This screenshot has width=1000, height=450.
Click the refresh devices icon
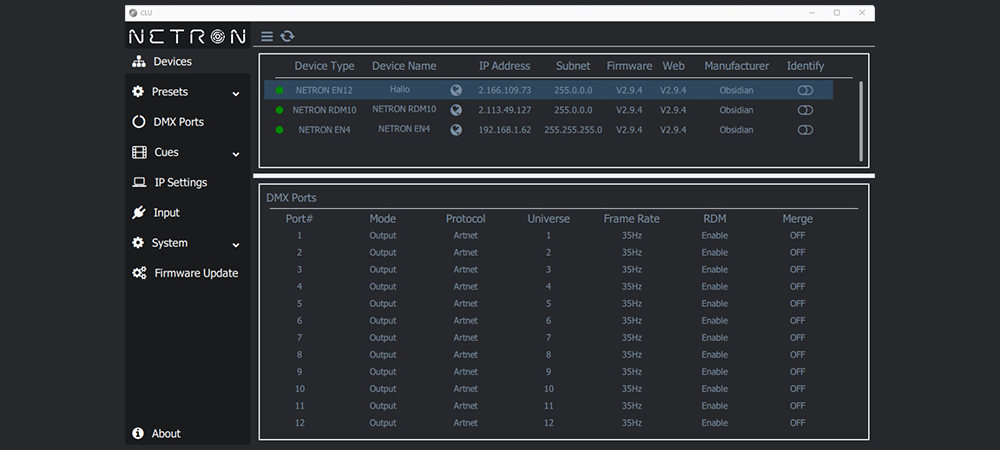287,36
